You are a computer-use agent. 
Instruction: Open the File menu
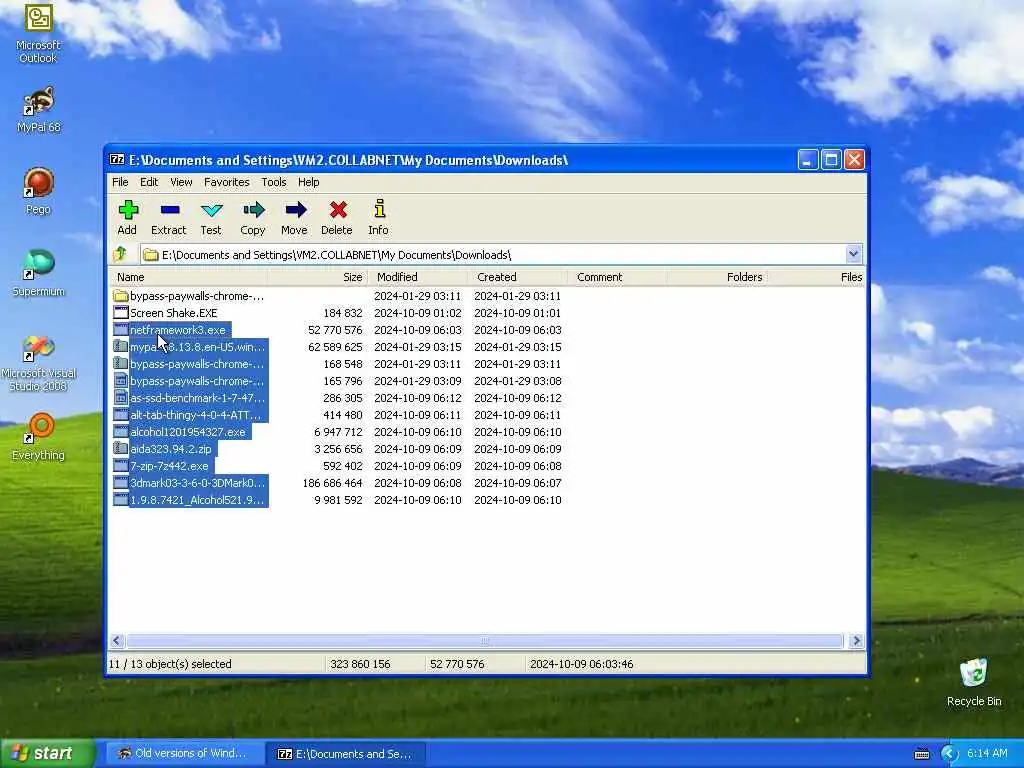click(x=120, y=182)
